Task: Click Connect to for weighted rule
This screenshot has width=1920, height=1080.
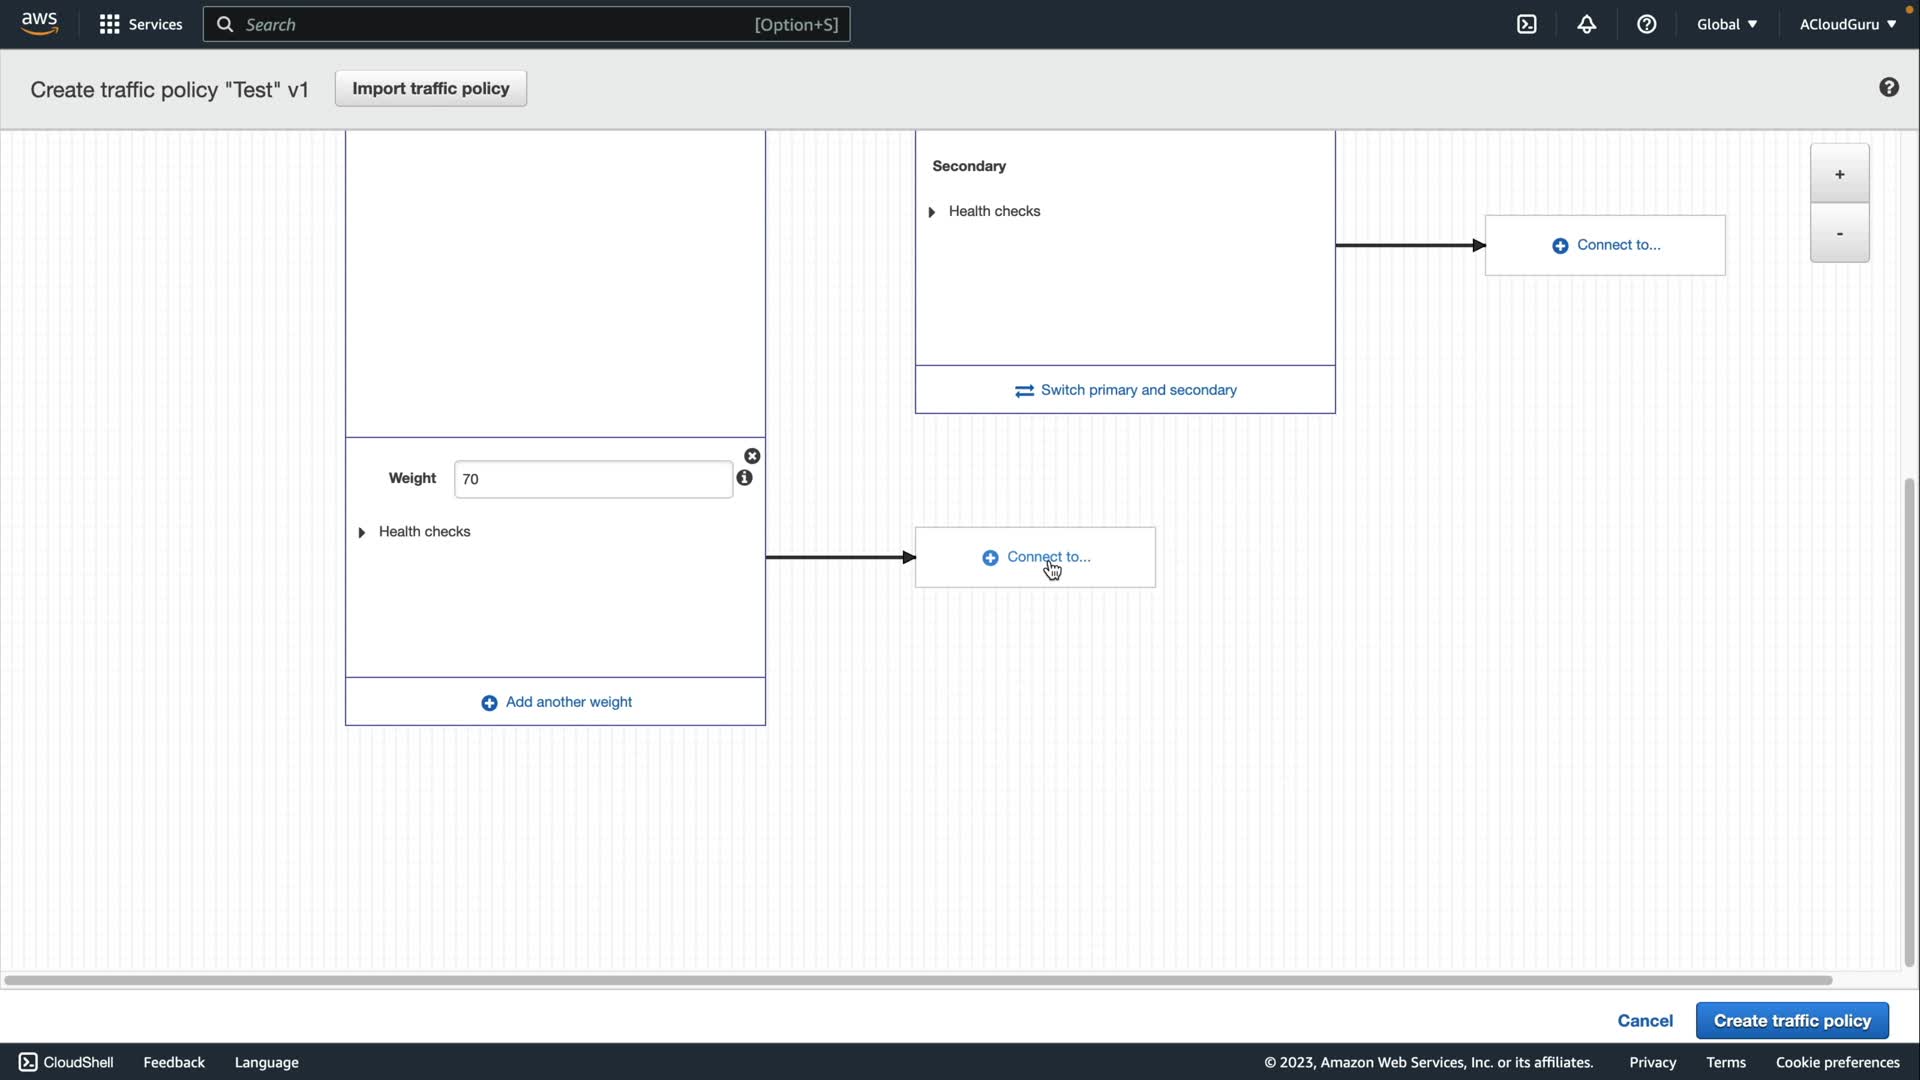Action: coord(1036,557)
